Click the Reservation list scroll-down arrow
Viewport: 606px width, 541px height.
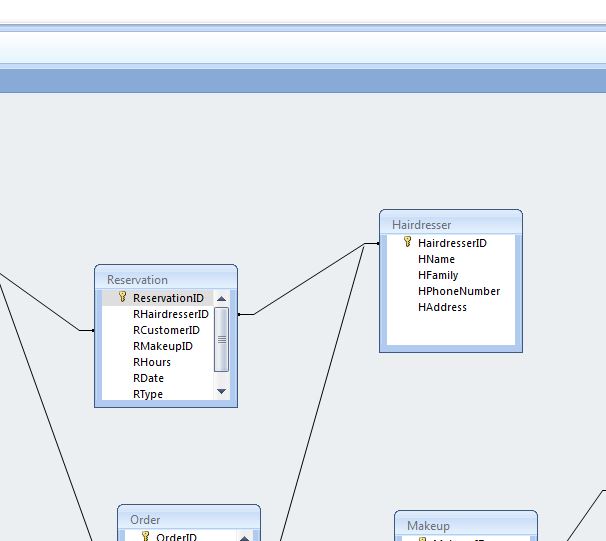pos(221,391)
